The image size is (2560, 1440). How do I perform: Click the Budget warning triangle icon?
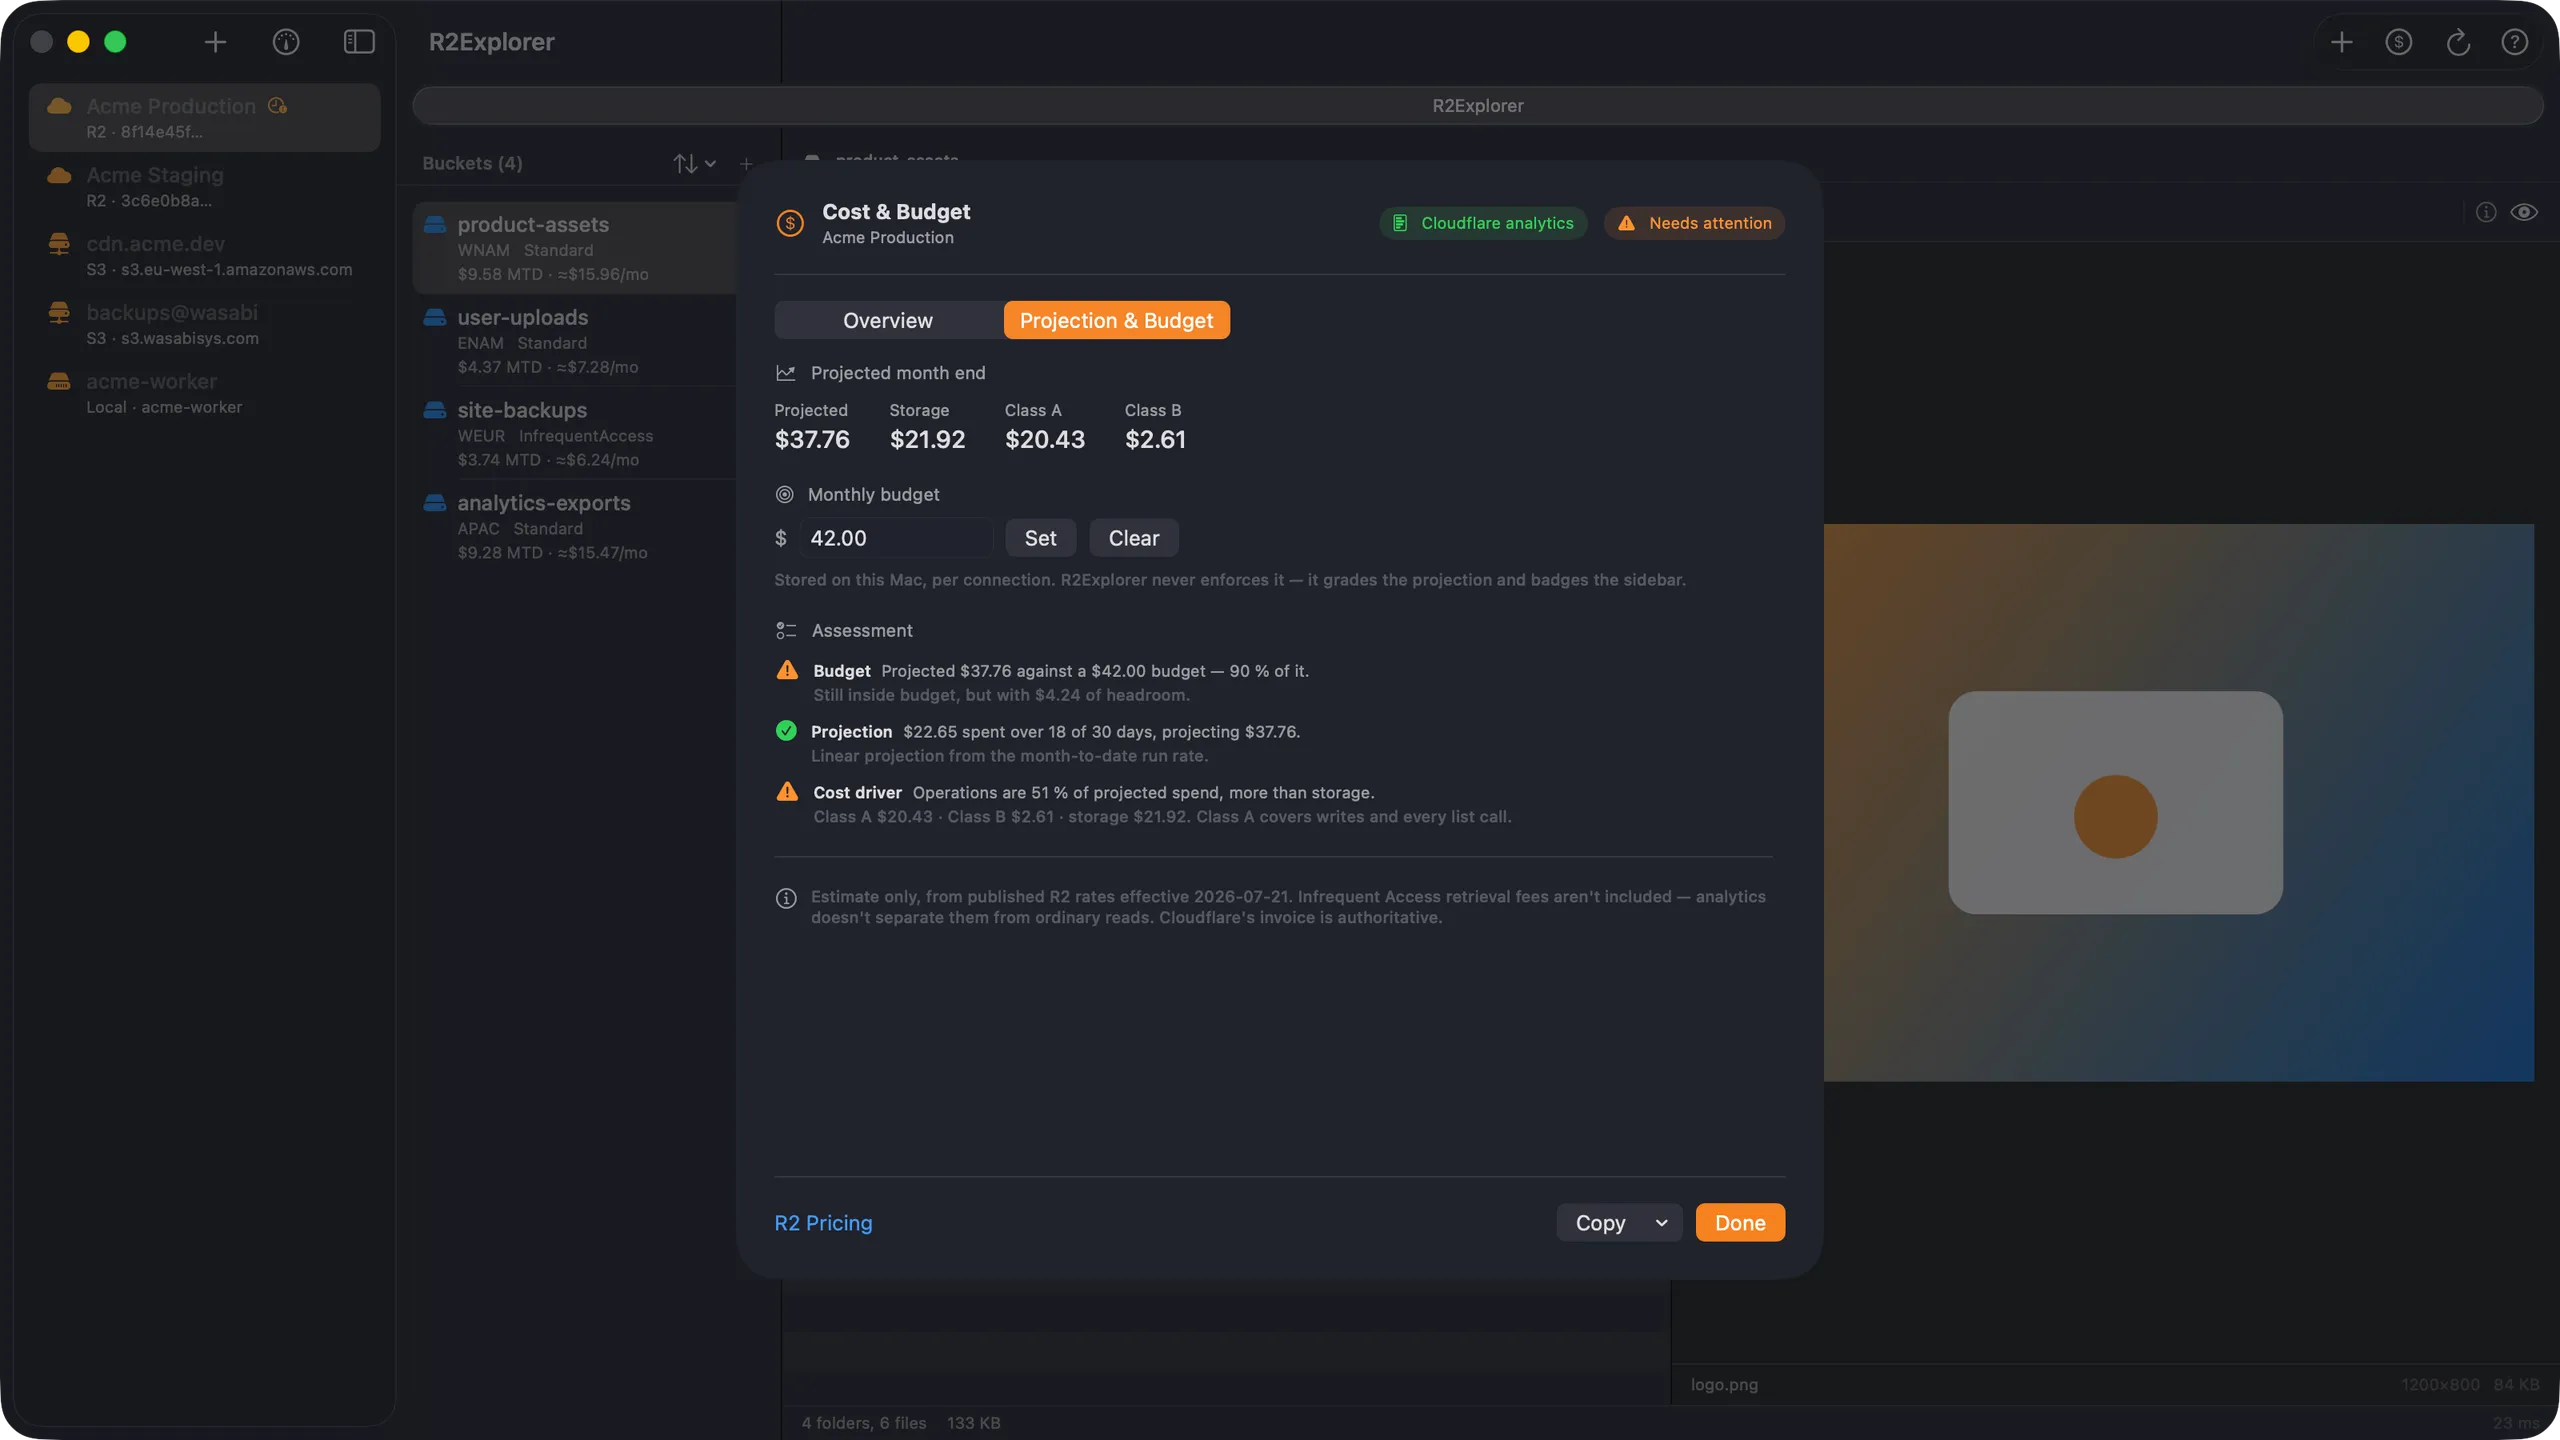(787, 671)
